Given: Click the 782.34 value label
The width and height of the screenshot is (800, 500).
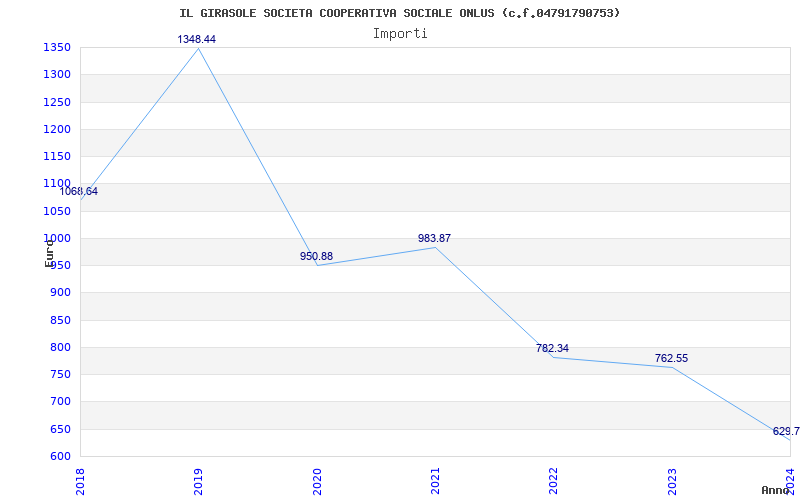Looking at the screenshot, I should [552, 348].
